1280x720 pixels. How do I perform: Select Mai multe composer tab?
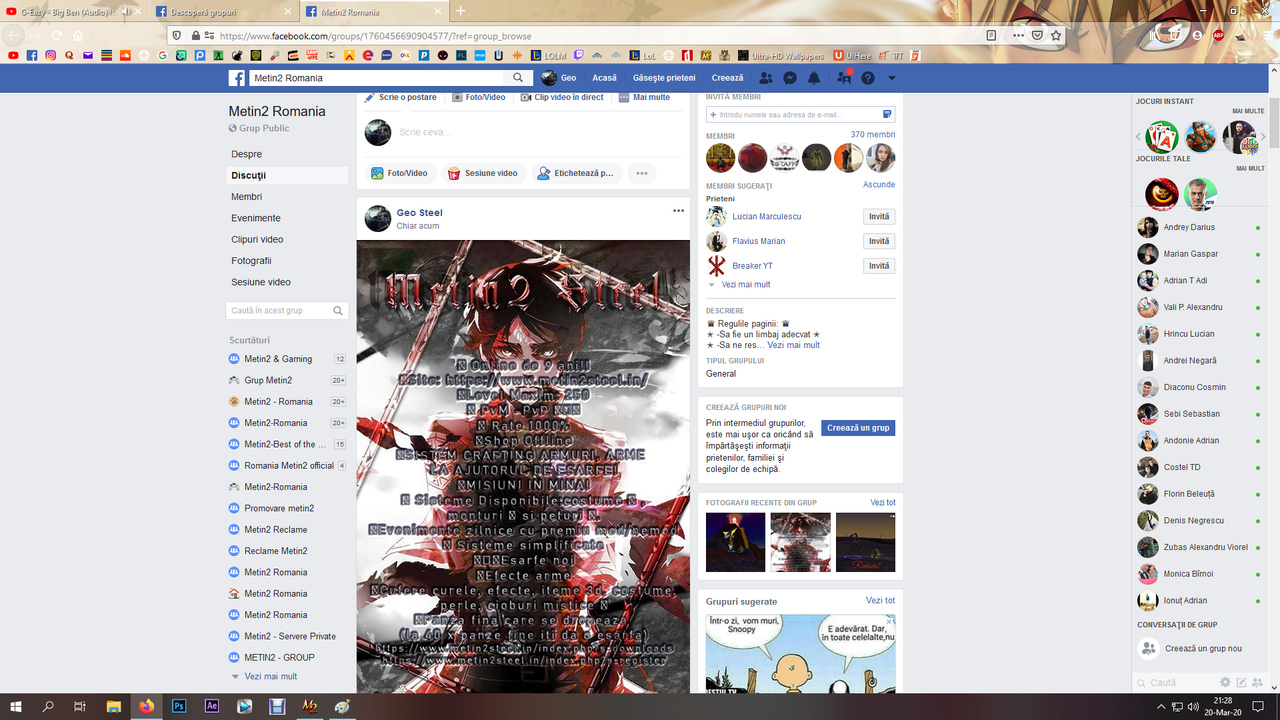point(645,97)
